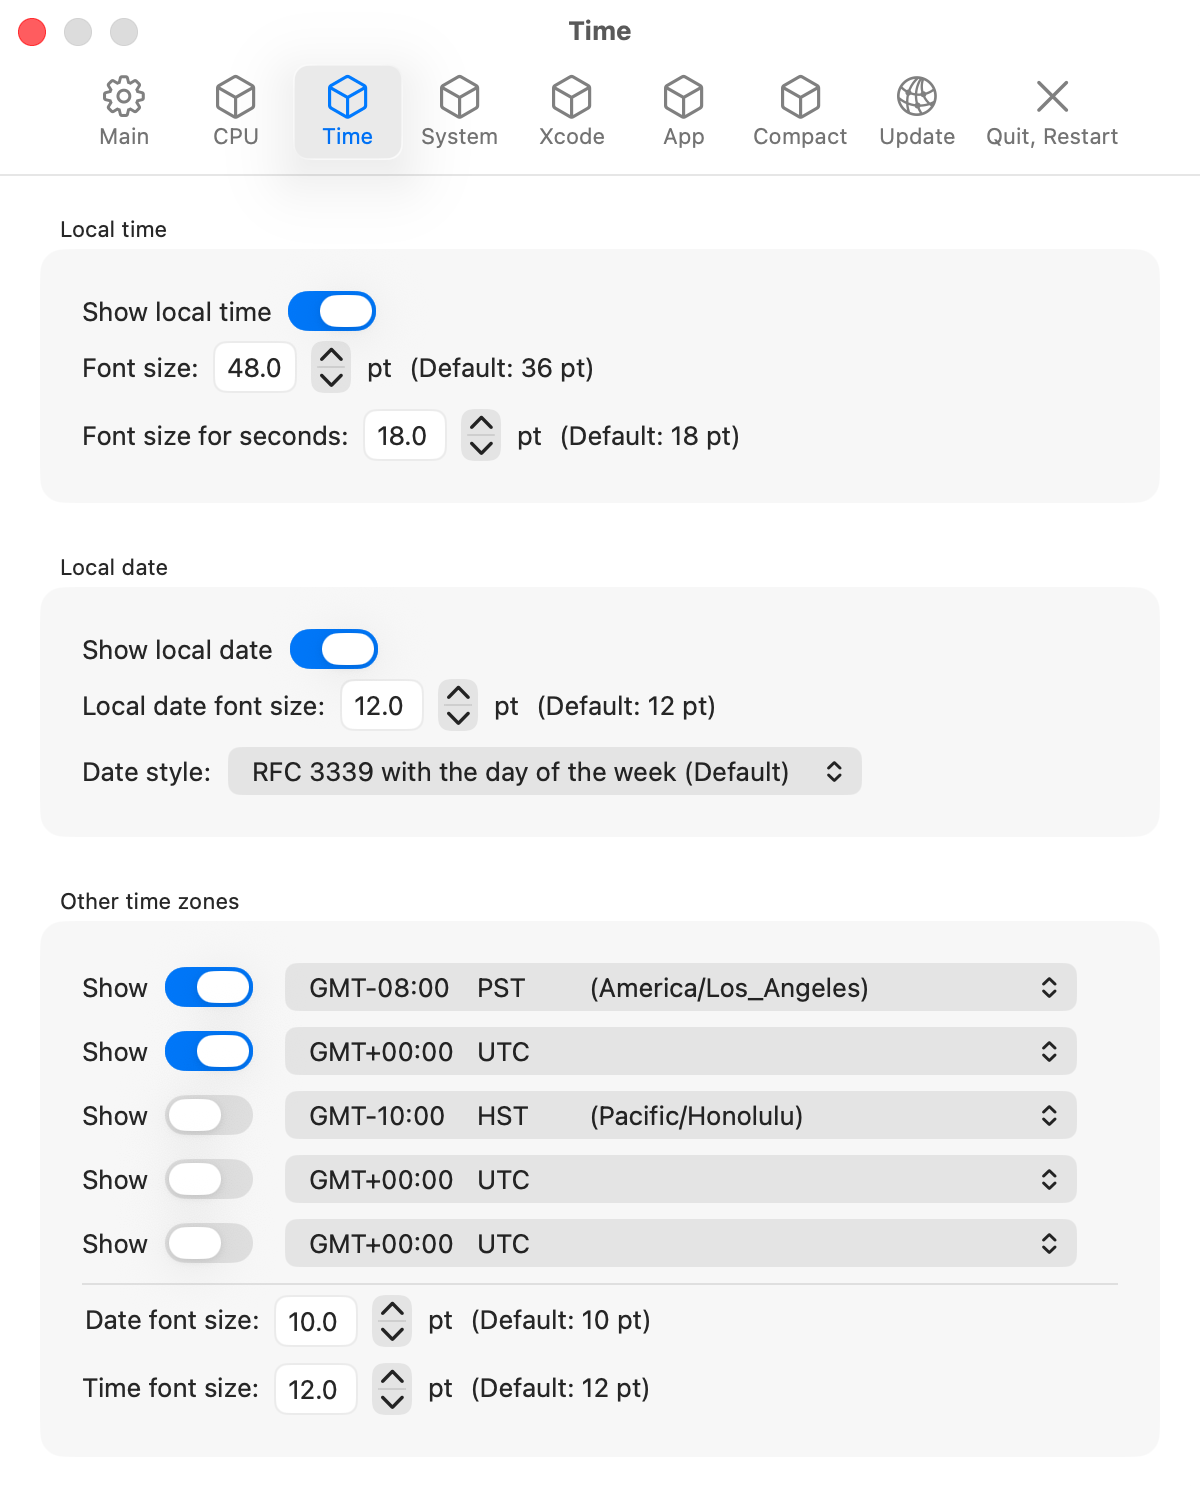This screenshot has width=1200, height=1496.
Task: Open the App settings cube icon
Action: pyautogui.click(x=684, y=97)
